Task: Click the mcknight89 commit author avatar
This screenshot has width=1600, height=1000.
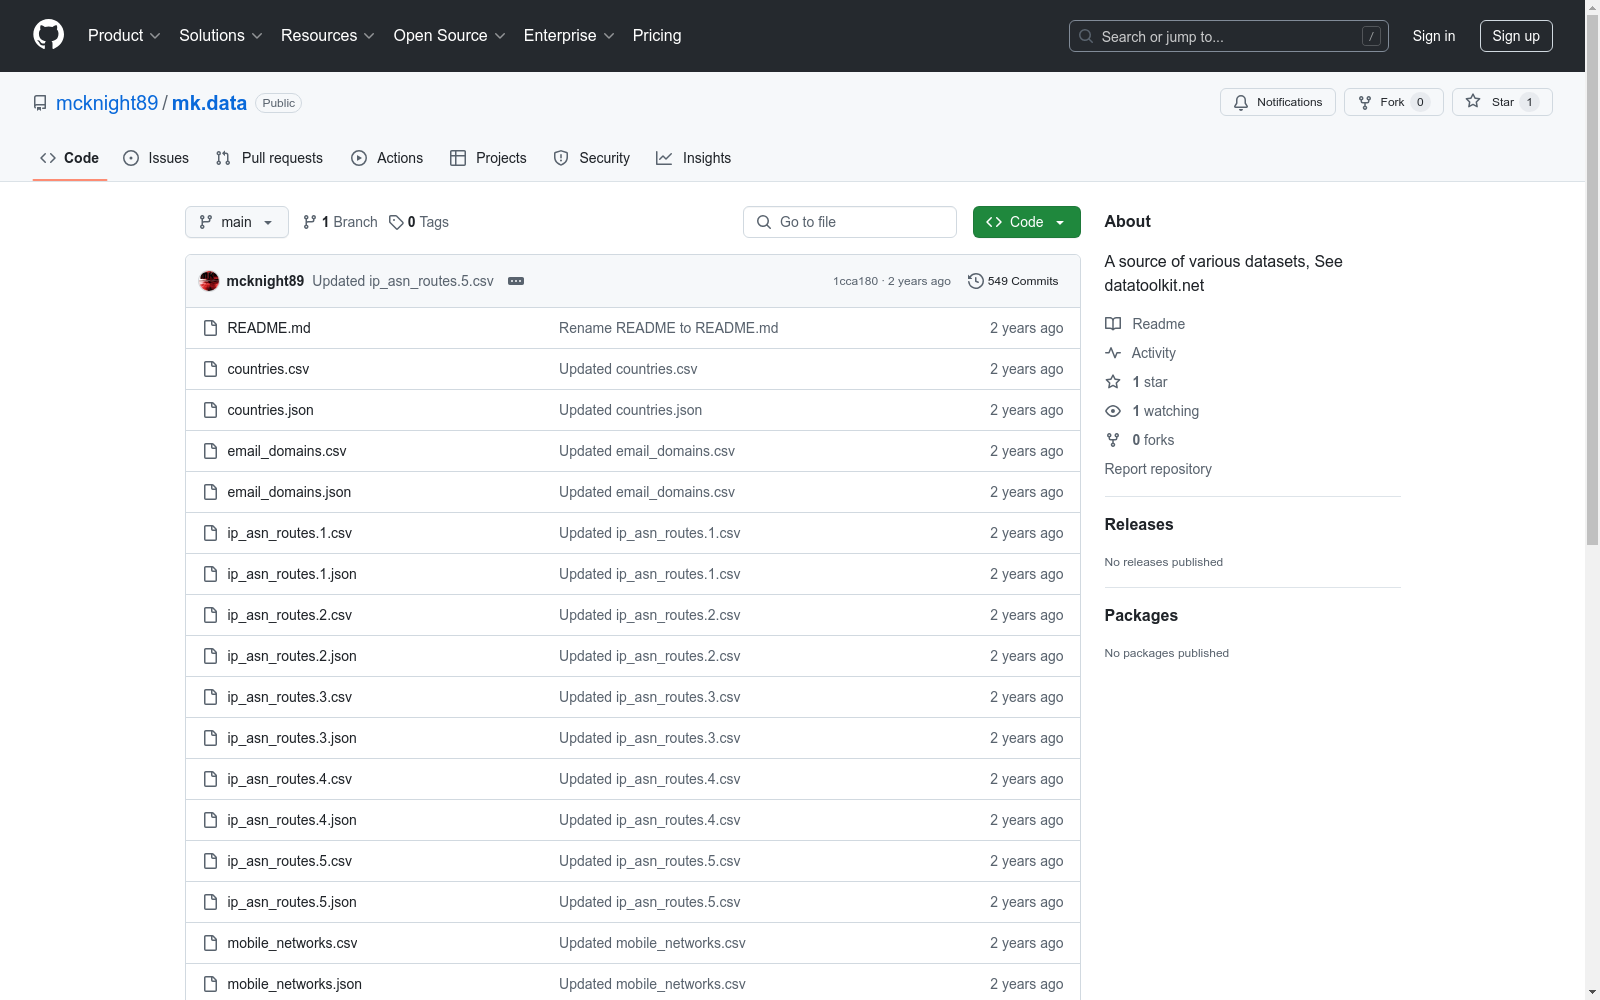Action: [x=209, y=281]
